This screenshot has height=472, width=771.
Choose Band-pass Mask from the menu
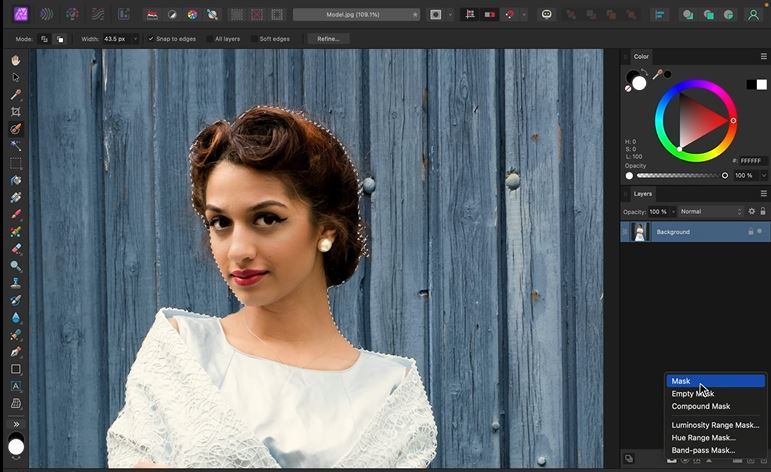(715, 450)
